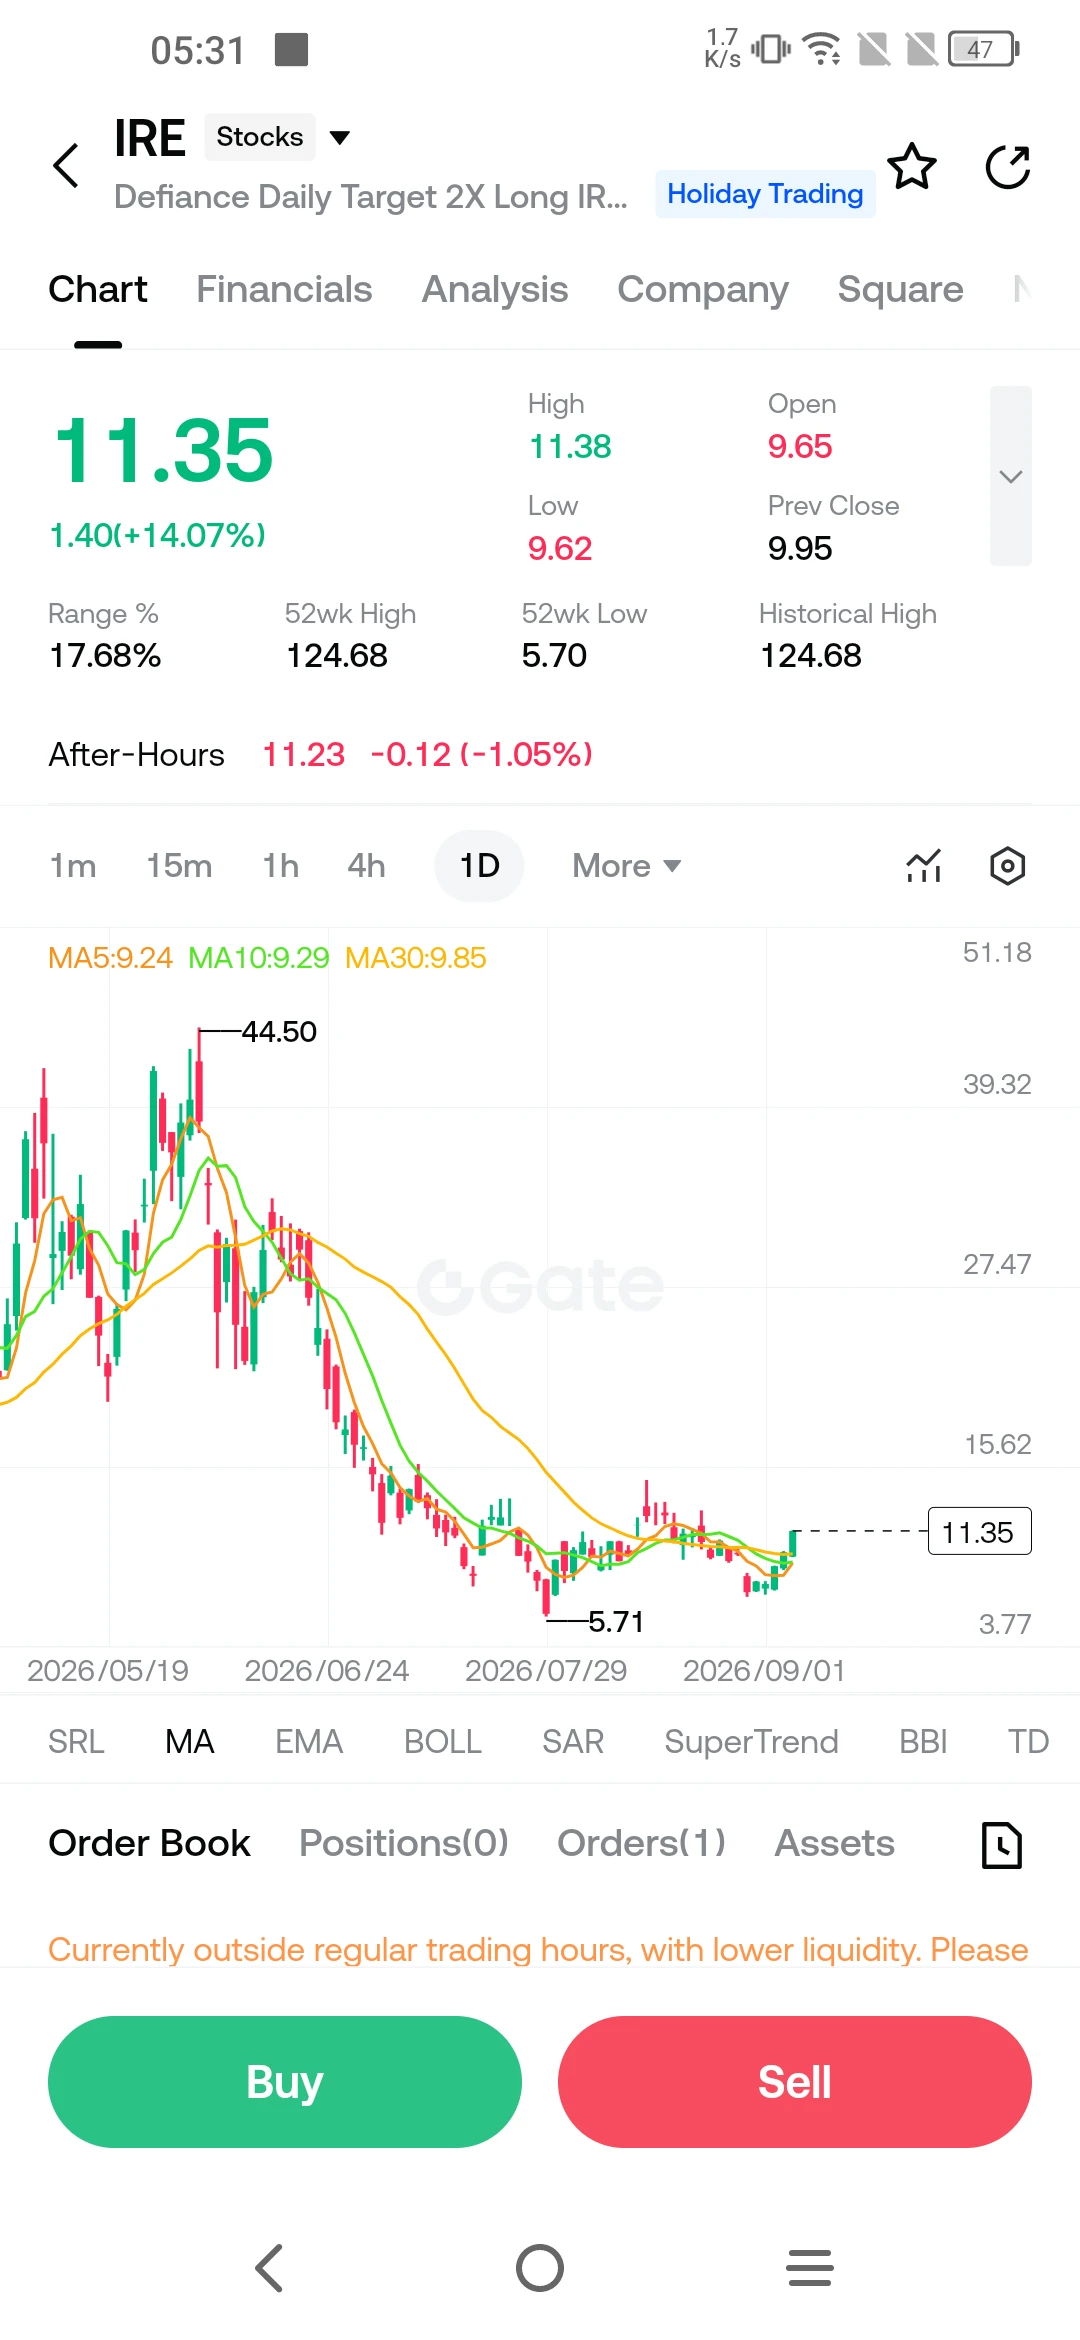
Task: Tap the 52wk Low value 5.70
Action: [x=554, y=656]
